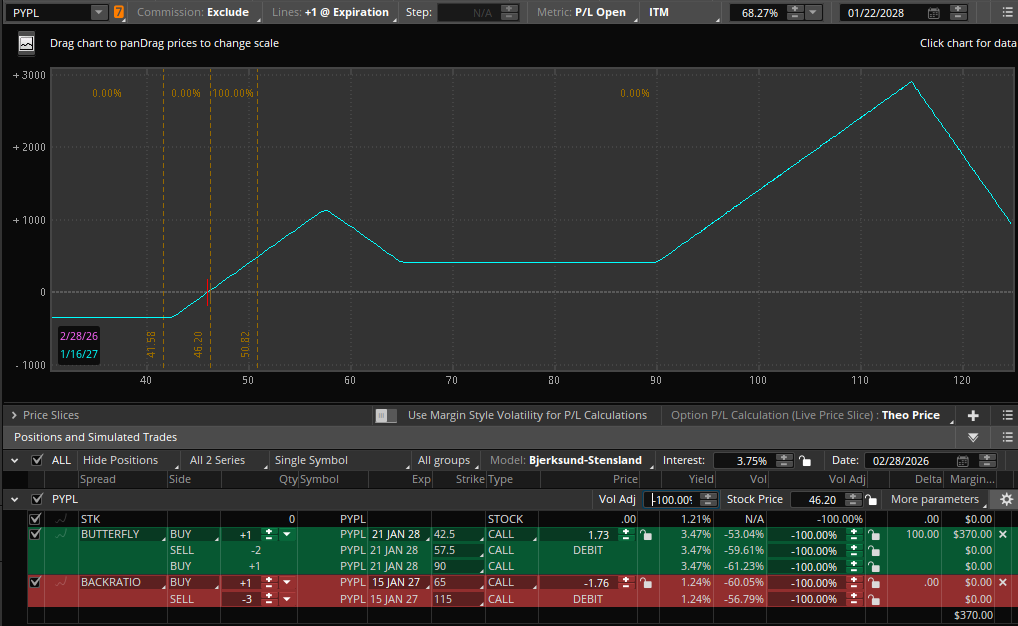Expand the Price Slices section
Image resolution: width=1018 pixels, height=626 pixels.
14,415
